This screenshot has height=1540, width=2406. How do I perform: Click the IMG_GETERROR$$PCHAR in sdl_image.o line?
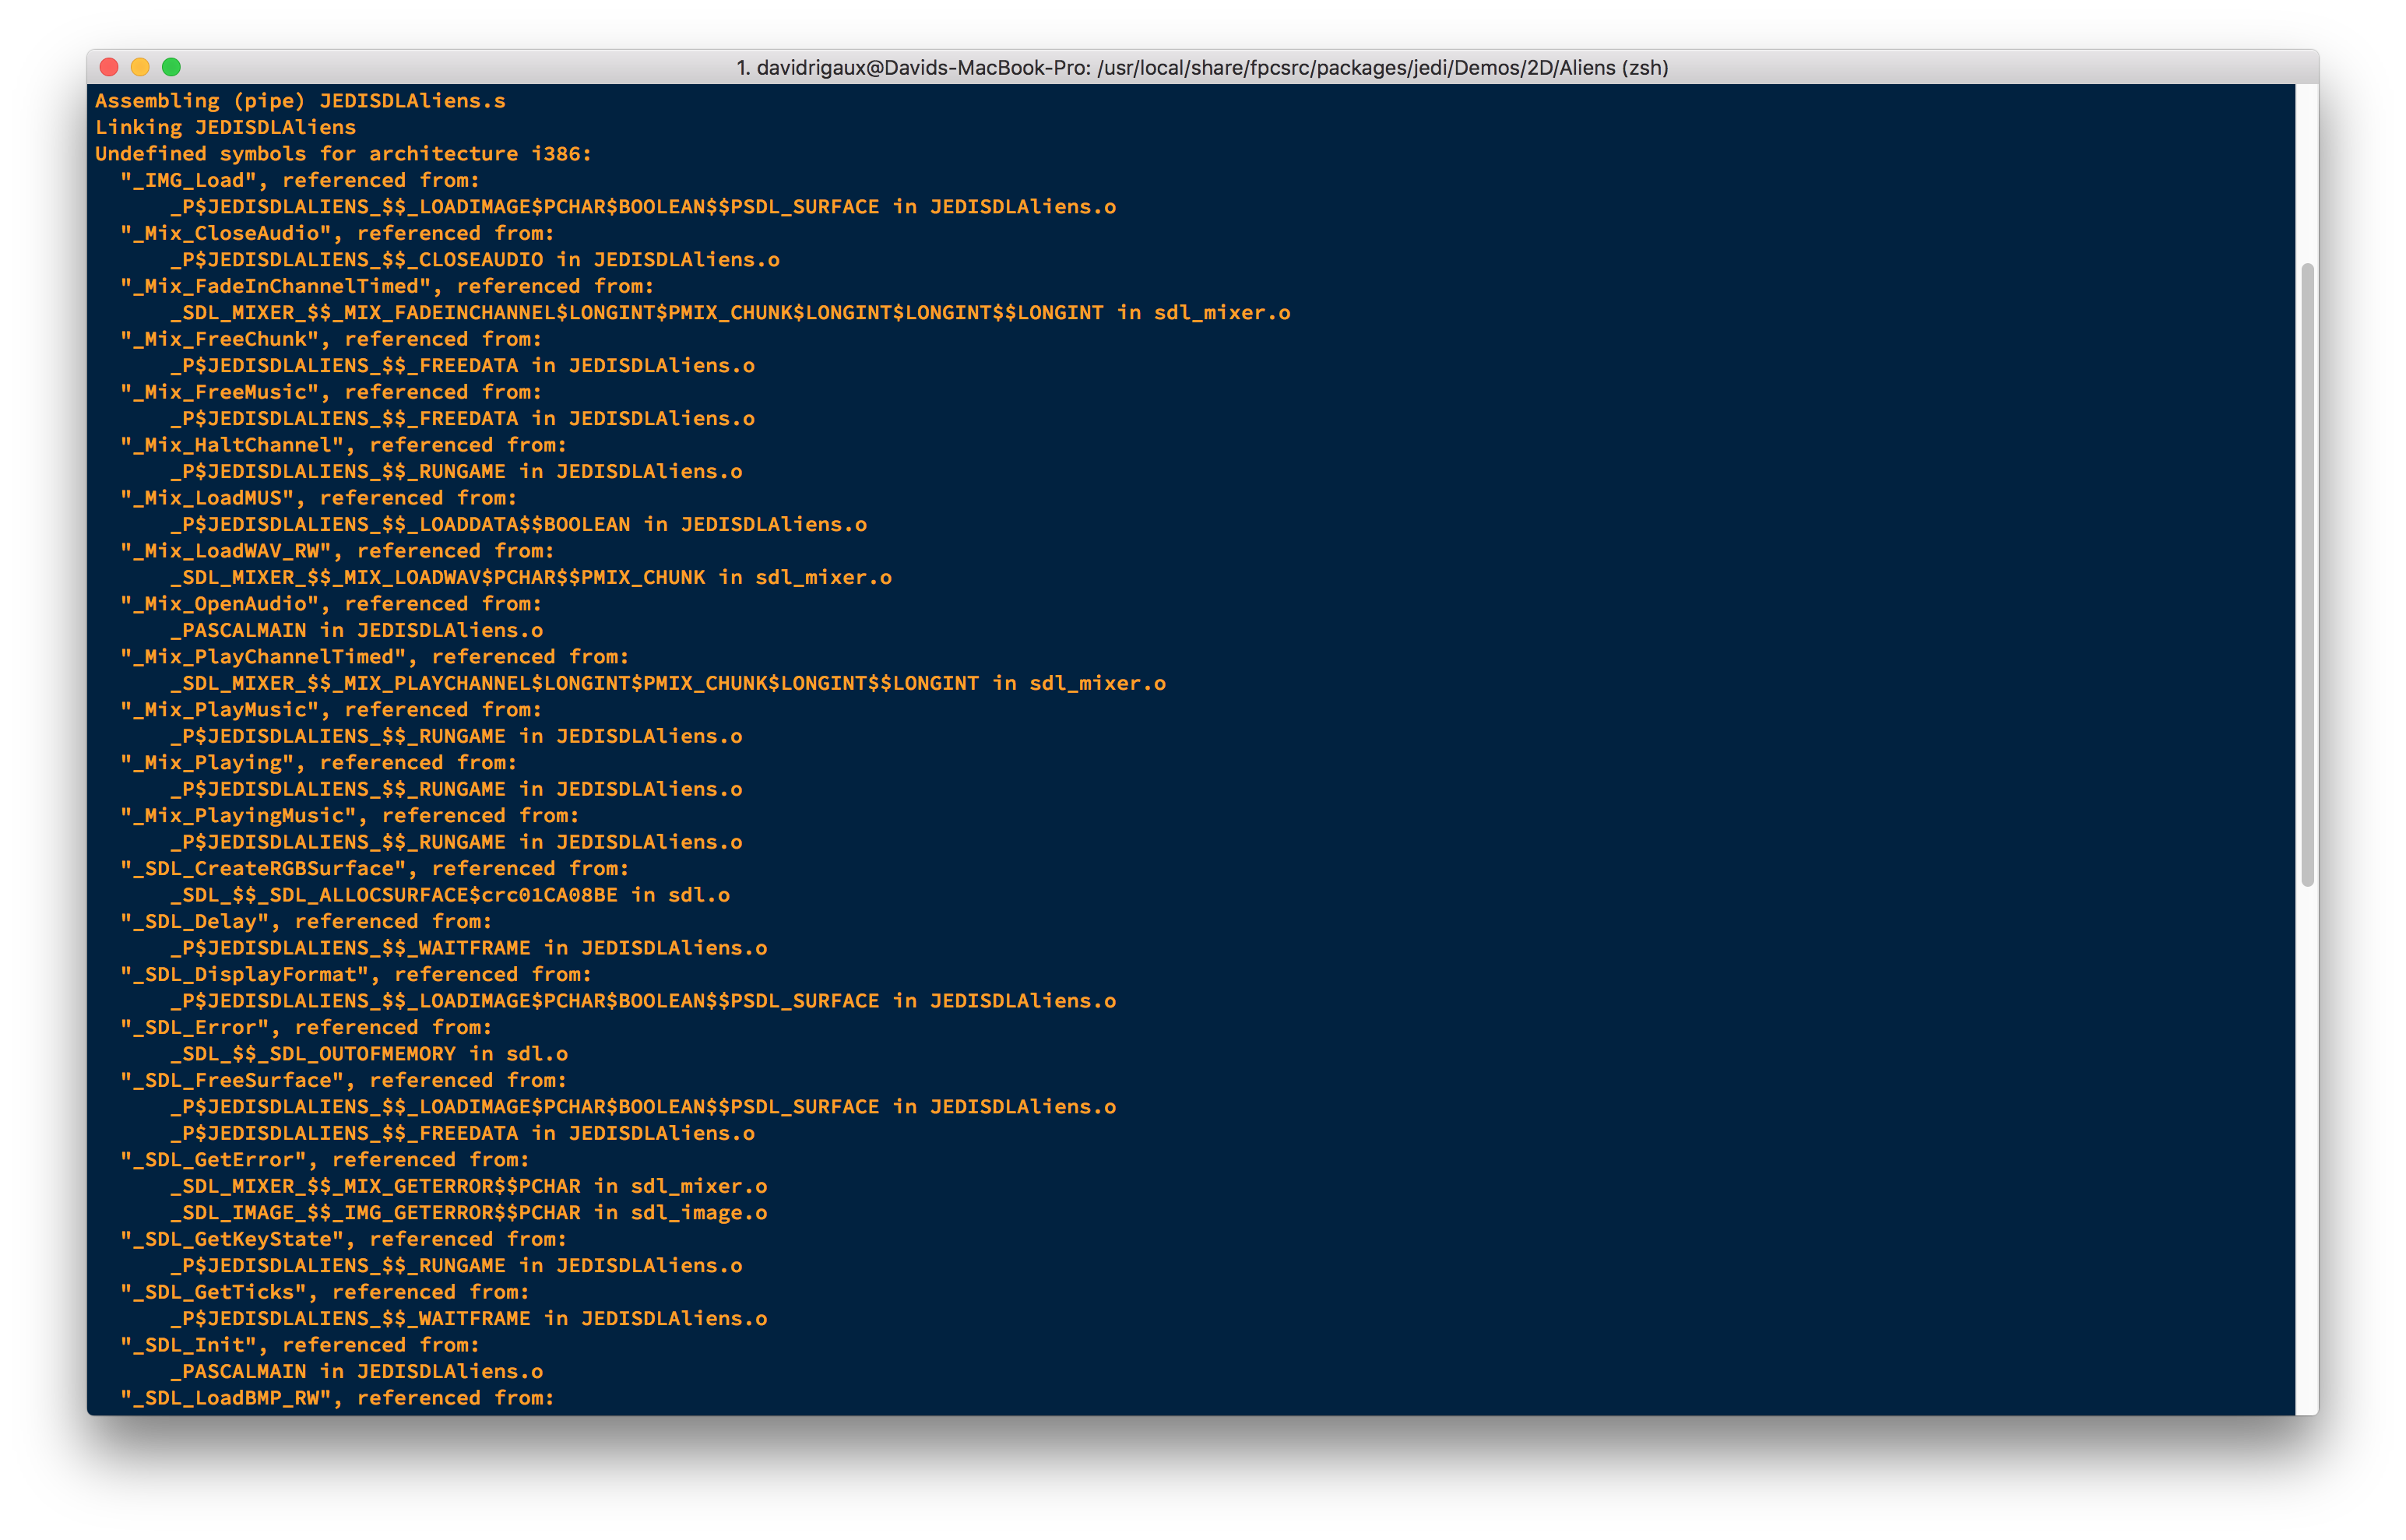tap(469, 1213)
